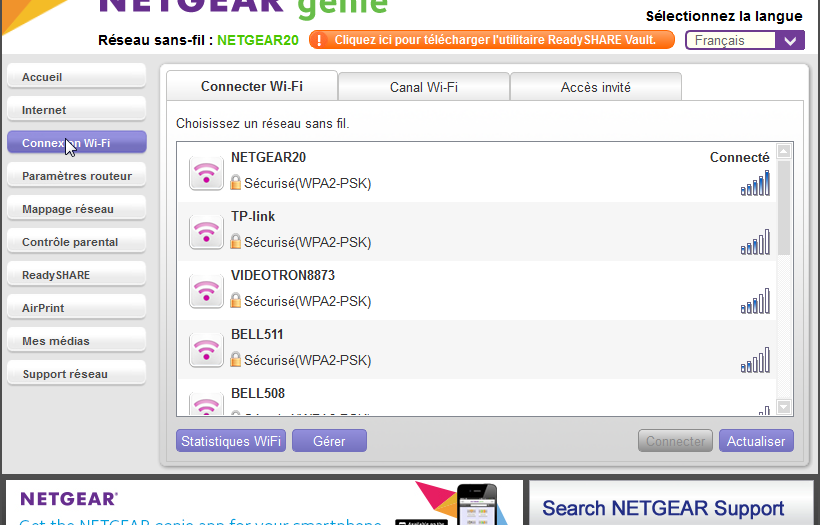Screen dimensions: 820x525
Task: Click the Gérer button
Action: (329, 441)
